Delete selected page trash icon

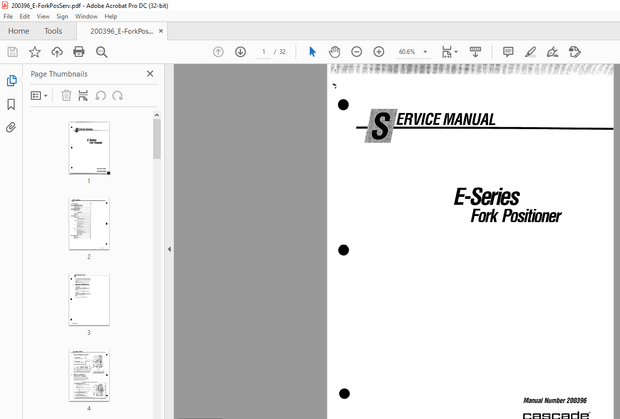(x=66, y=96)
